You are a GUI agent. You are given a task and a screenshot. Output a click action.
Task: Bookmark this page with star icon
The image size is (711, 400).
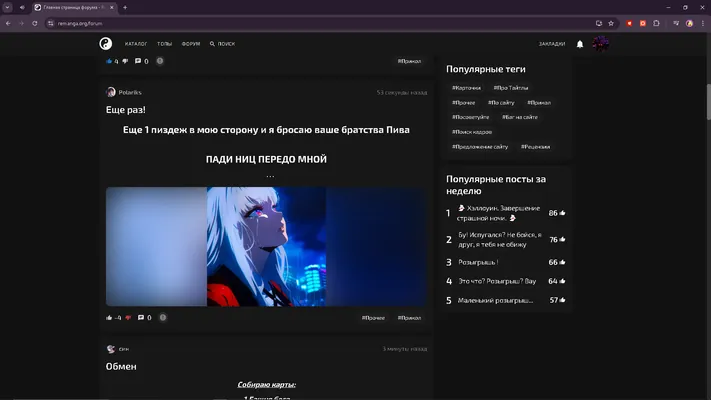[x=611, y=23]
